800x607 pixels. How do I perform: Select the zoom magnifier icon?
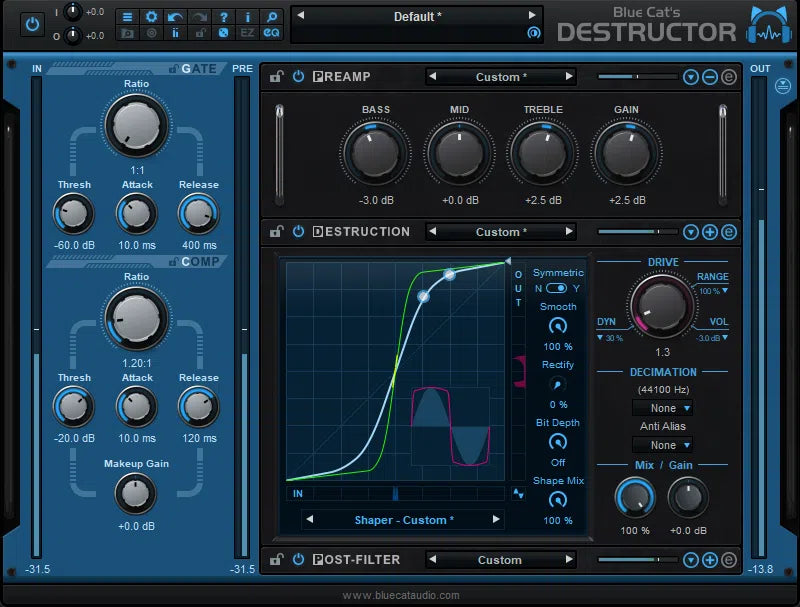point(272,17)
